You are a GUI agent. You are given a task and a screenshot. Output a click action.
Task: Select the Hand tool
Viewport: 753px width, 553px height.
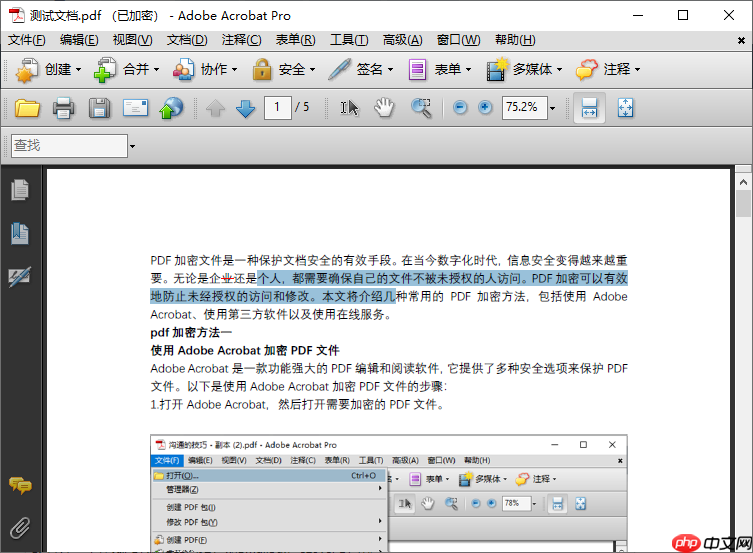pos(384,108)
